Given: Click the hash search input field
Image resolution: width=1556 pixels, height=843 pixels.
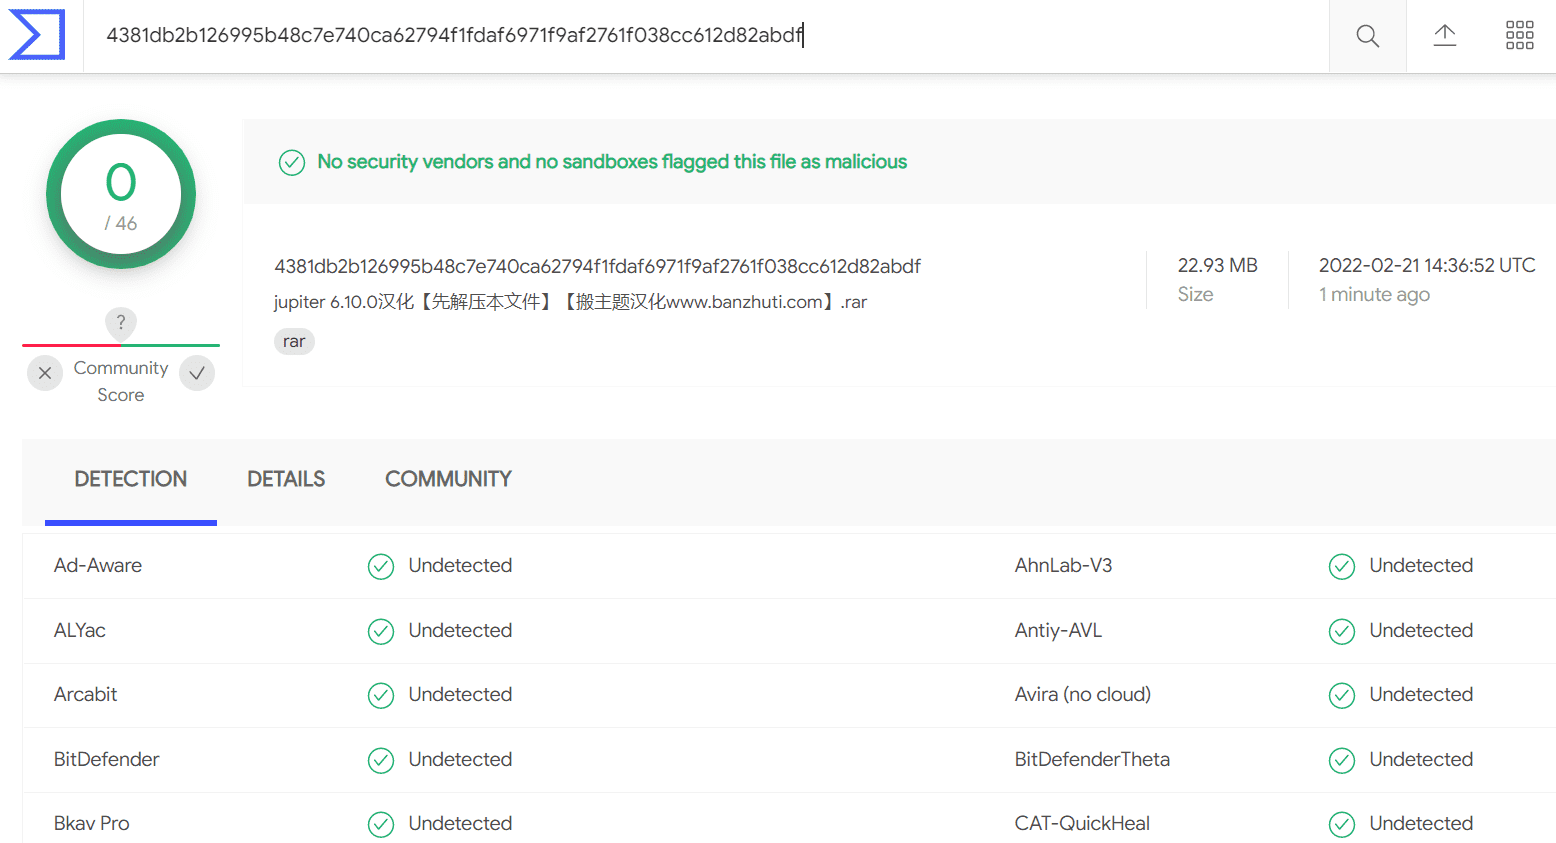Looking at the screenshot, I should pyautogui.click(x=706, y=36).
